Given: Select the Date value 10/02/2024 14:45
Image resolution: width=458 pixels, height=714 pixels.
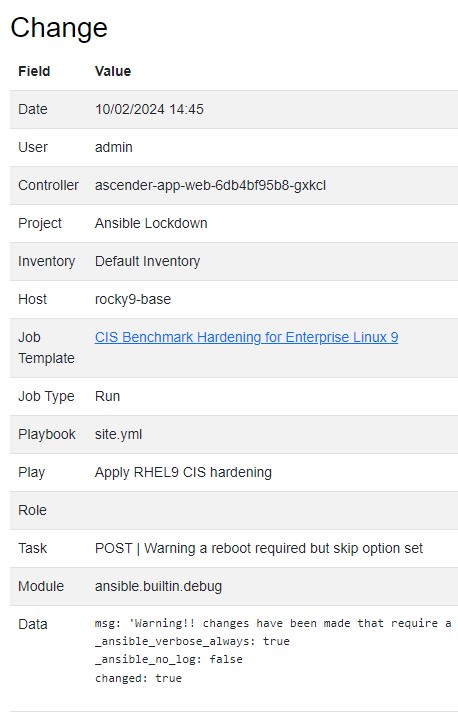Looking at the screenshot, I should click(149, 109).
